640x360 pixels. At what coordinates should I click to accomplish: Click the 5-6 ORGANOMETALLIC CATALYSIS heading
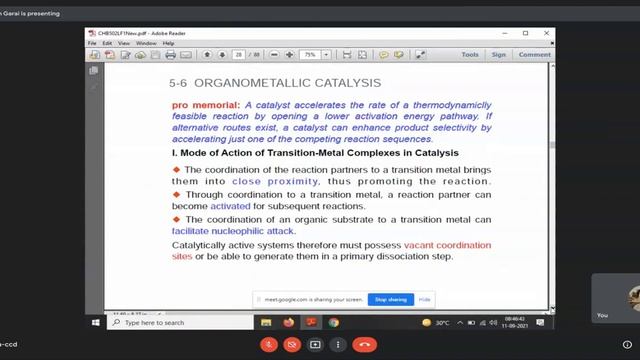pyautogui.click(x=275, y=83)
